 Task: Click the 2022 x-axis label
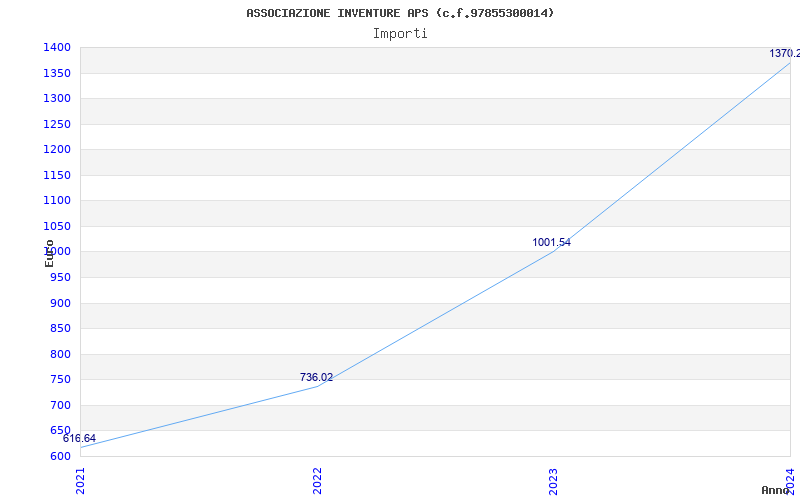pyautogui.click(x=317, y=481)
